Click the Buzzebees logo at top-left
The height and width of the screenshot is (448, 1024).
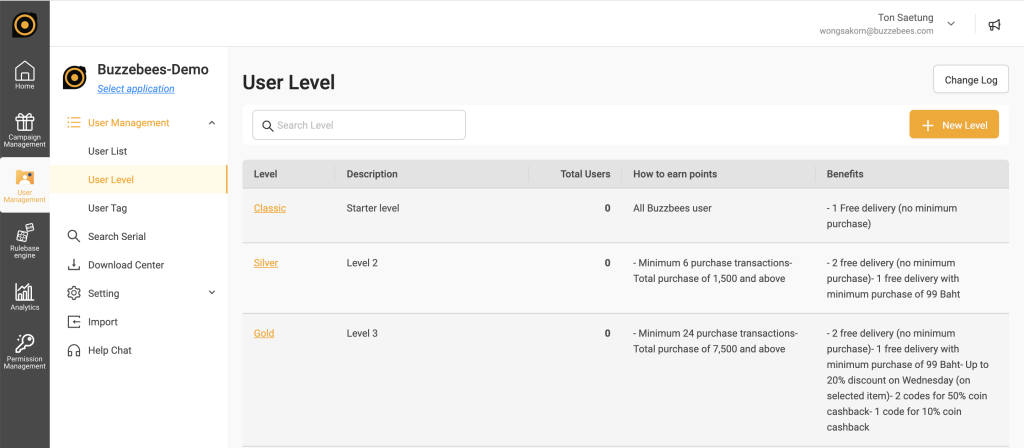pyautogui.click(x=24, y=24)
